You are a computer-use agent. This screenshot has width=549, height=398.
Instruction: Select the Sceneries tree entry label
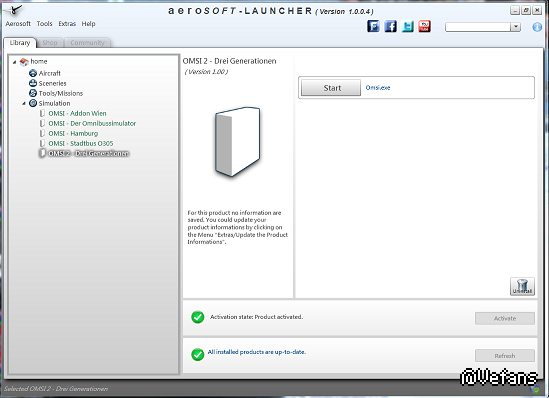(53, 83)
